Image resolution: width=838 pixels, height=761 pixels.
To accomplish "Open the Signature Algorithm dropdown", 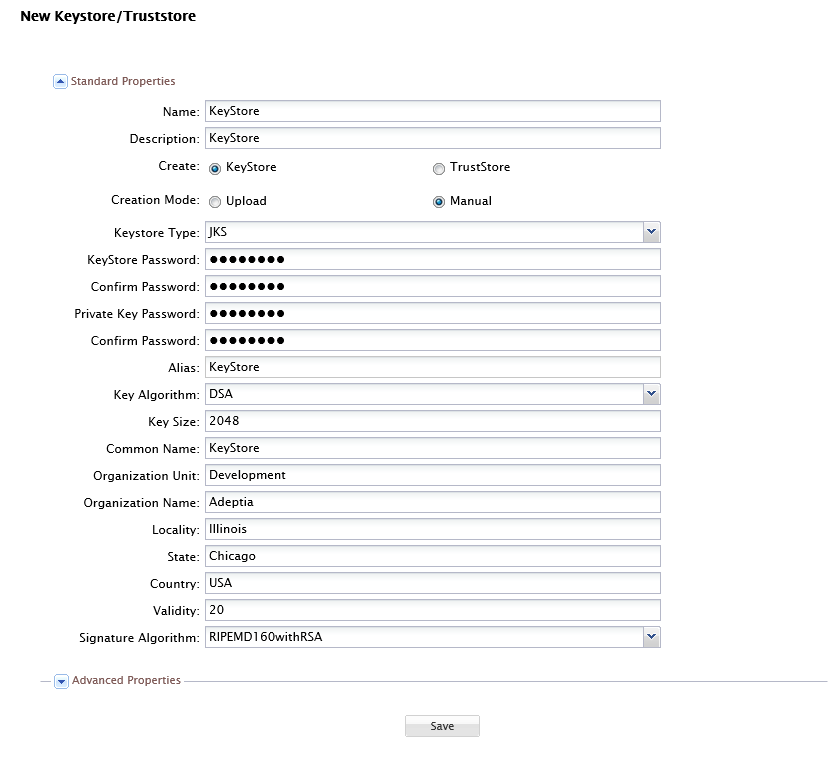I will 651,637.
